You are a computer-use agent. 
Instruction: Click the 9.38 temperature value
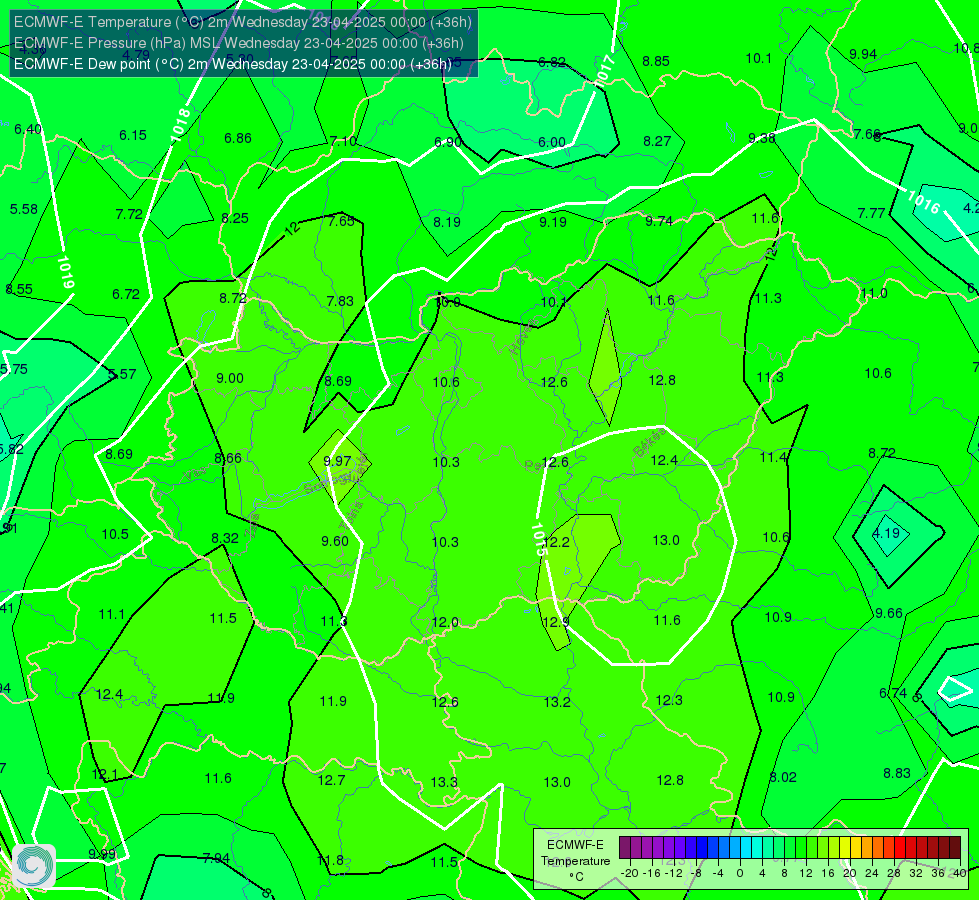pos(762,138)
